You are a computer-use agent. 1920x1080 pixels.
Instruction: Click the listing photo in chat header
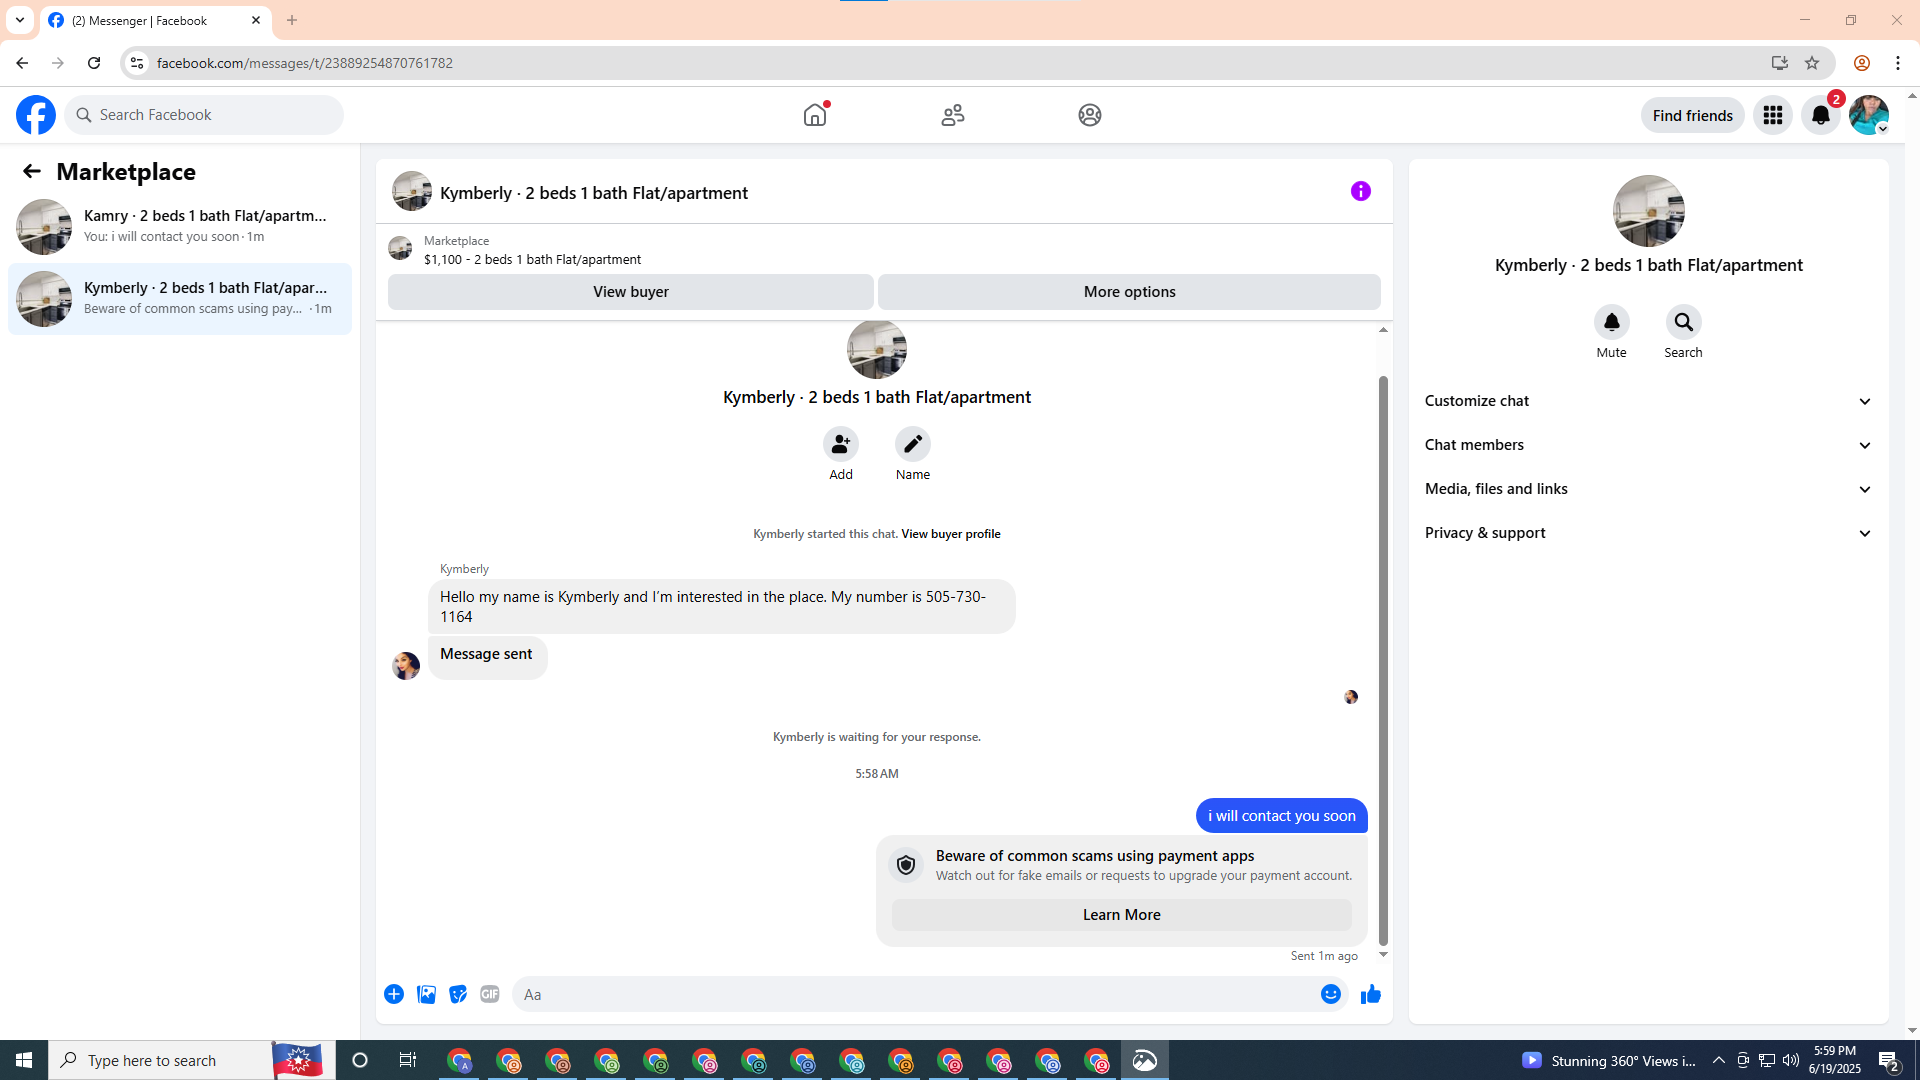(412, 191)
